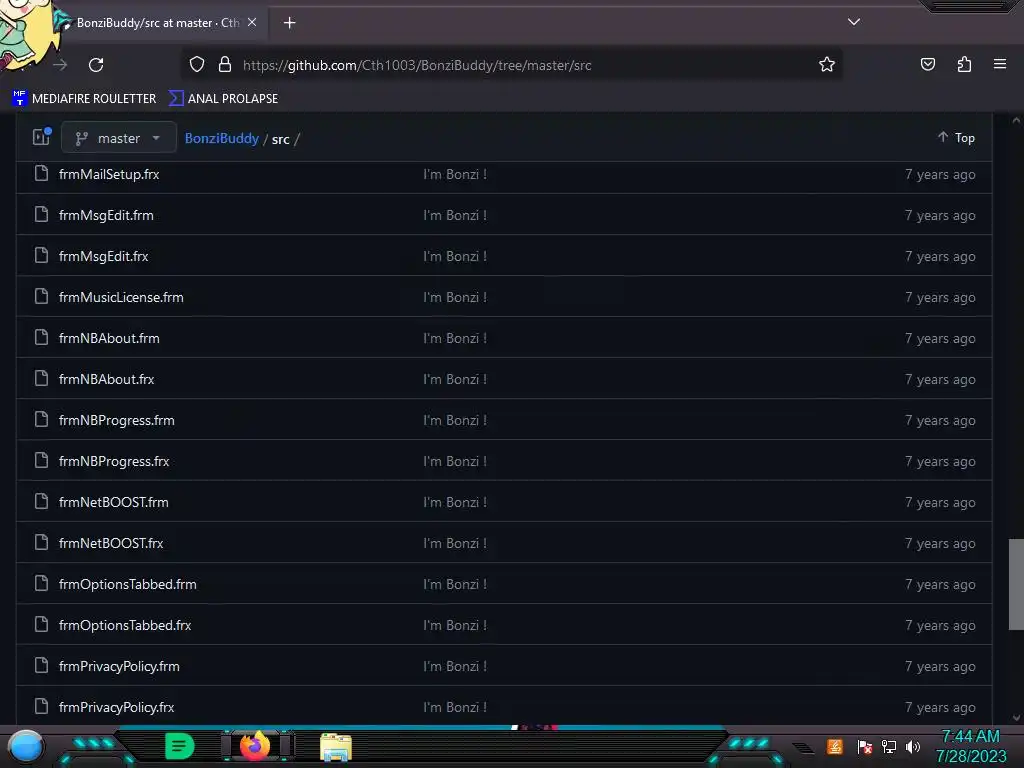Open file frmMsgEdit.frm
The width and height of the screenshot is (1024, 768).
click(106, 216)
